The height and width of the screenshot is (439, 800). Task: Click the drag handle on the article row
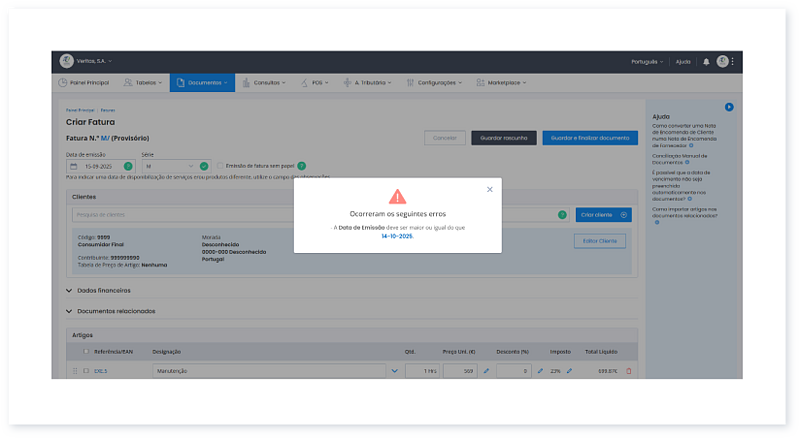[x=74, y=371]
